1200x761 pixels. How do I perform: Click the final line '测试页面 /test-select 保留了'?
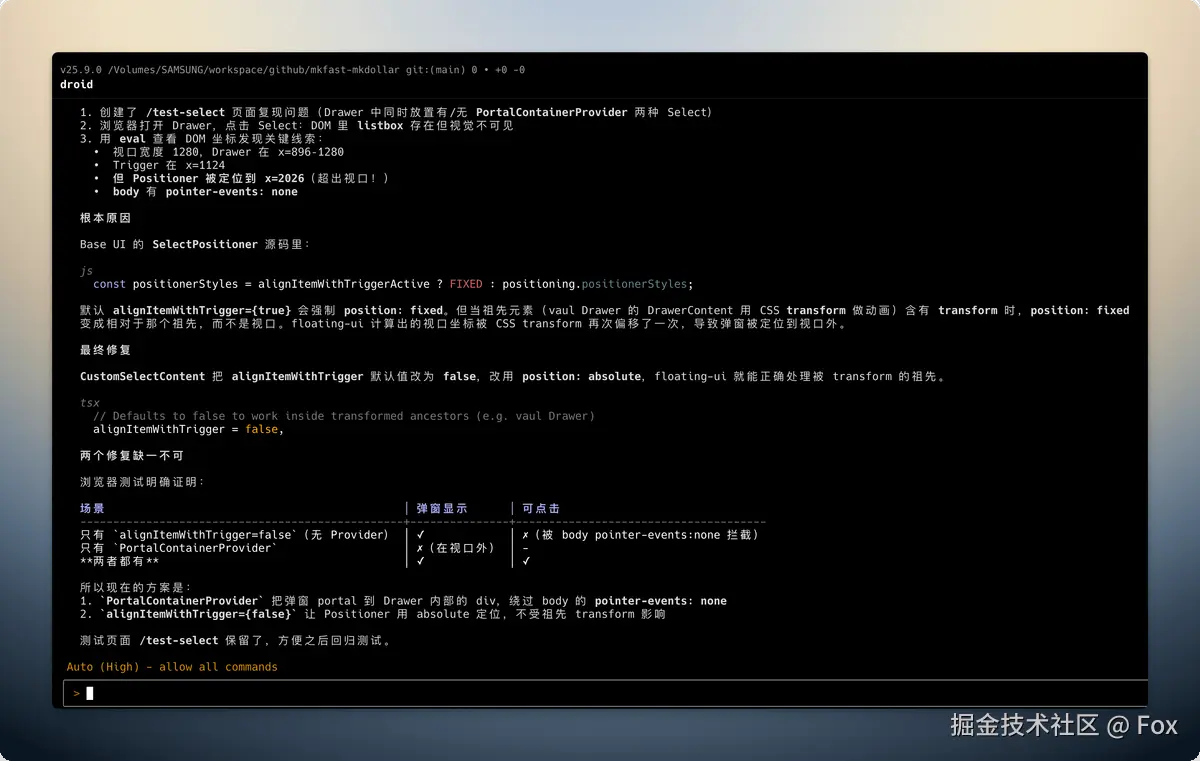(236, 640)
